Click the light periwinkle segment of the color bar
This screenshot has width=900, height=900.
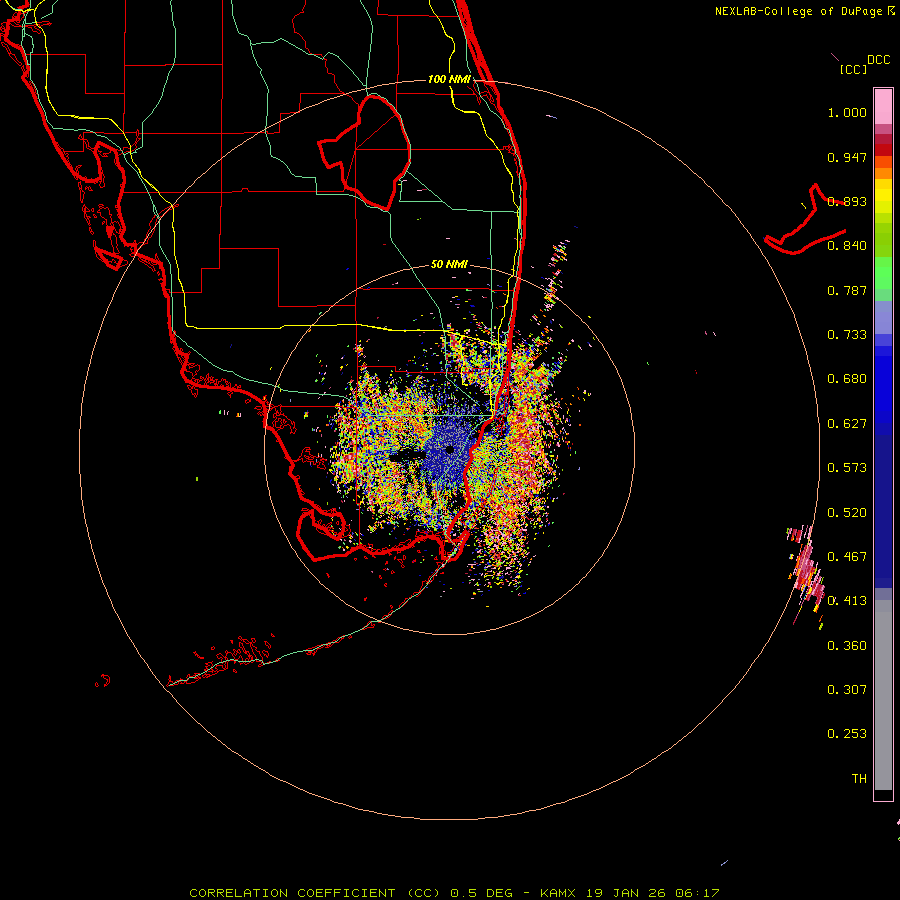[x=883, y=317]
